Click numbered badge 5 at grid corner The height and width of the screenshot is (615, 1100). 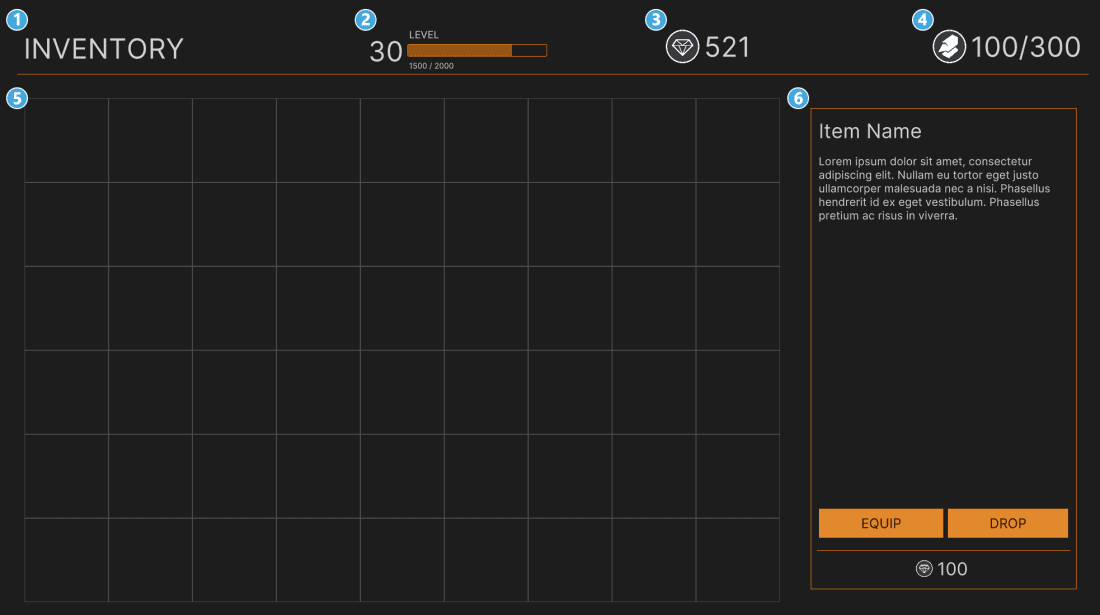click(x=16, y=97)
